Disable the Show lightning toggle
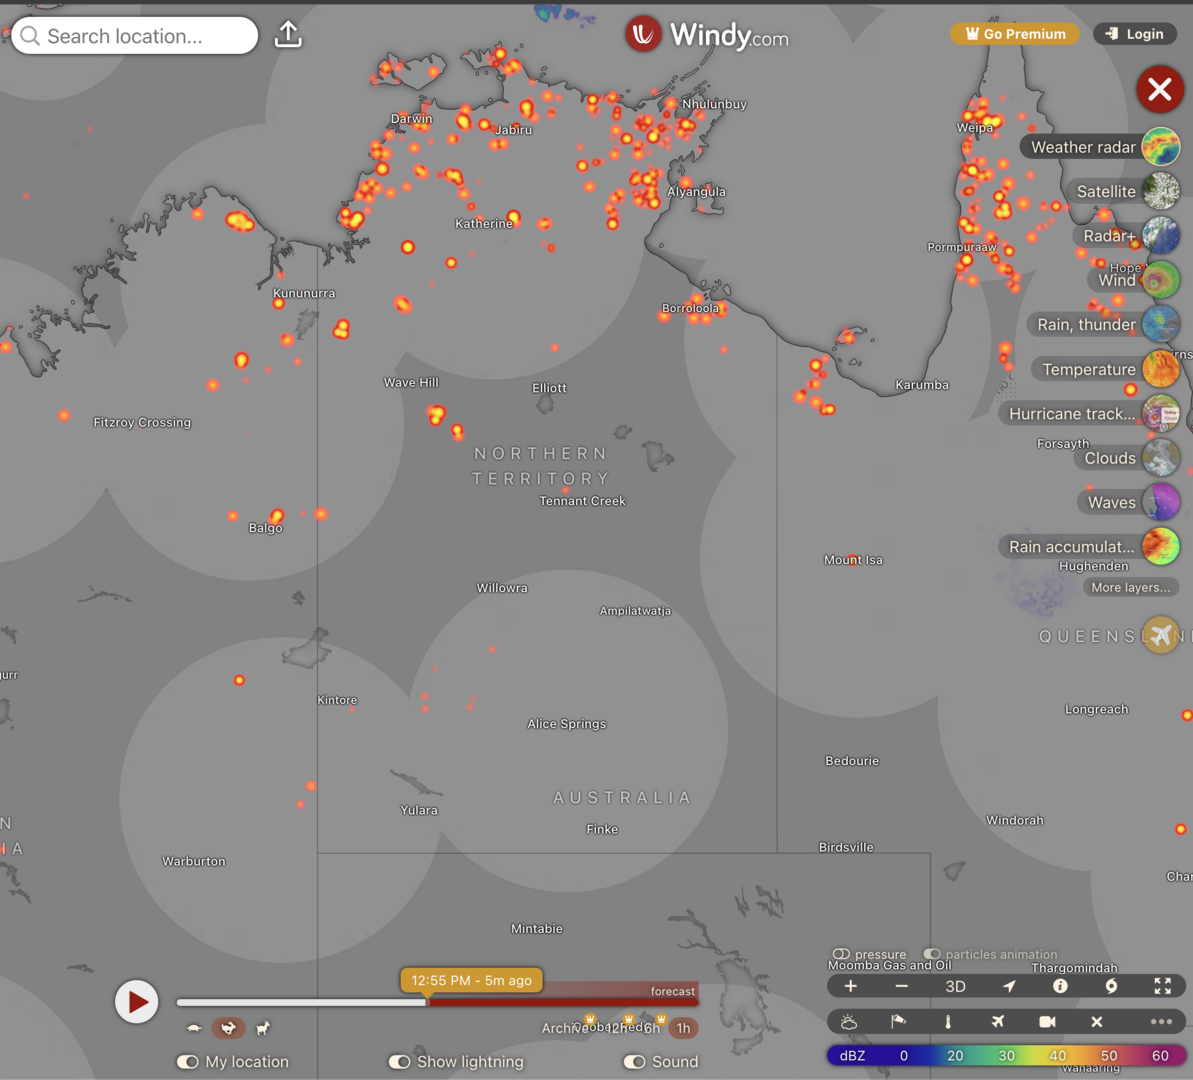 coord(399,1062)
